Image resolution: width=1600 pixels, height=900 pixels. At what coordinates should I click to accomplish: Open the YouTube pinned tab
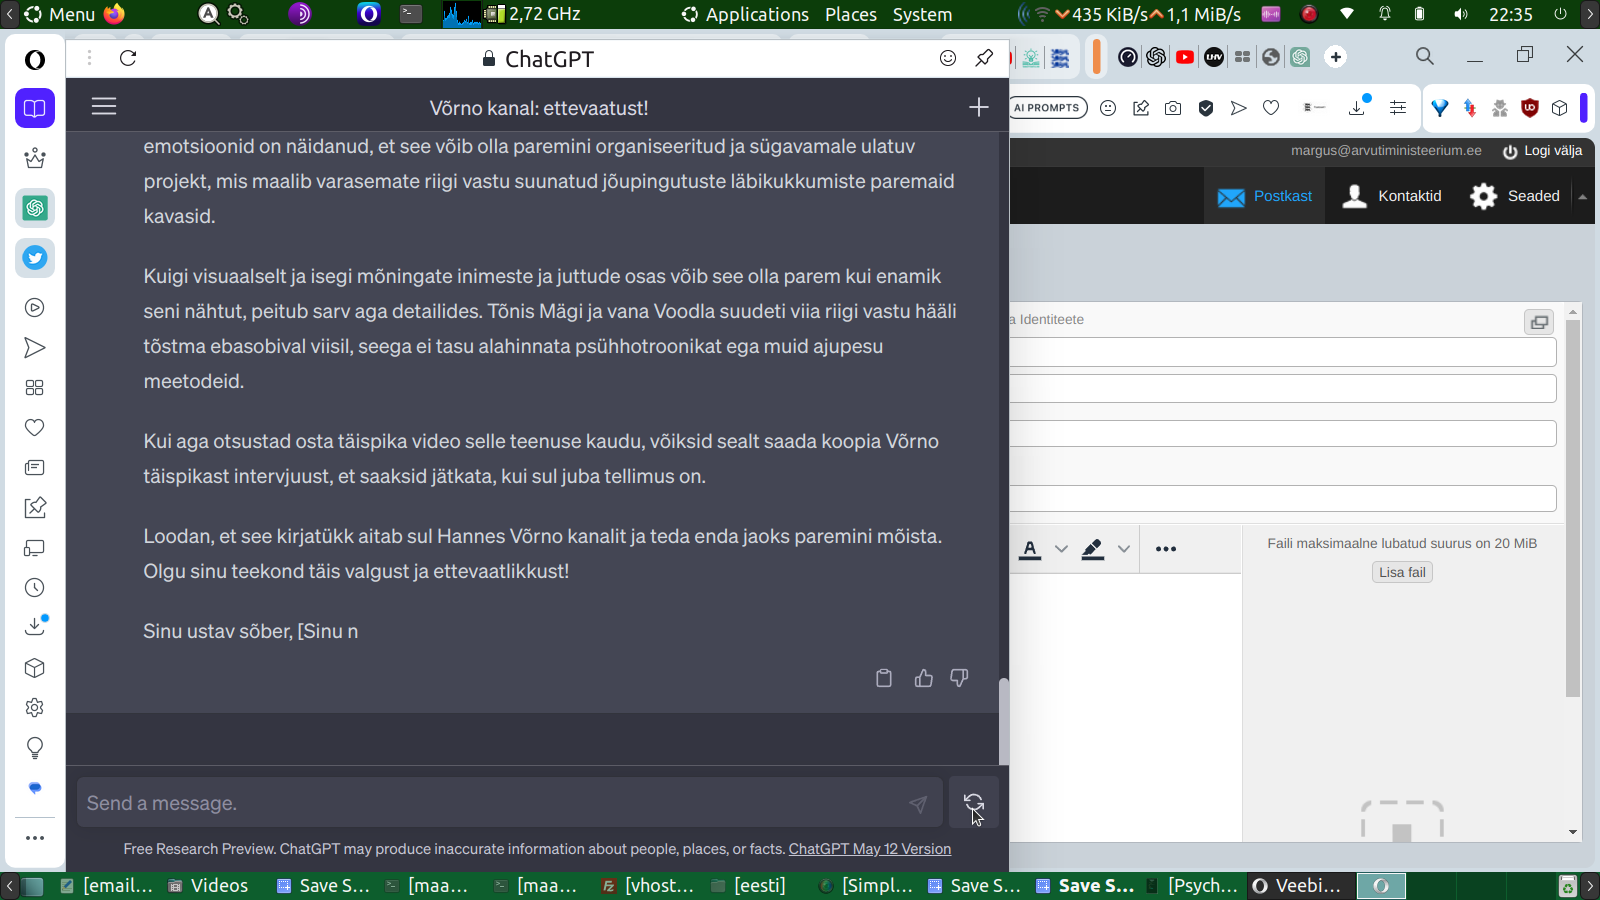point(1185,57)
